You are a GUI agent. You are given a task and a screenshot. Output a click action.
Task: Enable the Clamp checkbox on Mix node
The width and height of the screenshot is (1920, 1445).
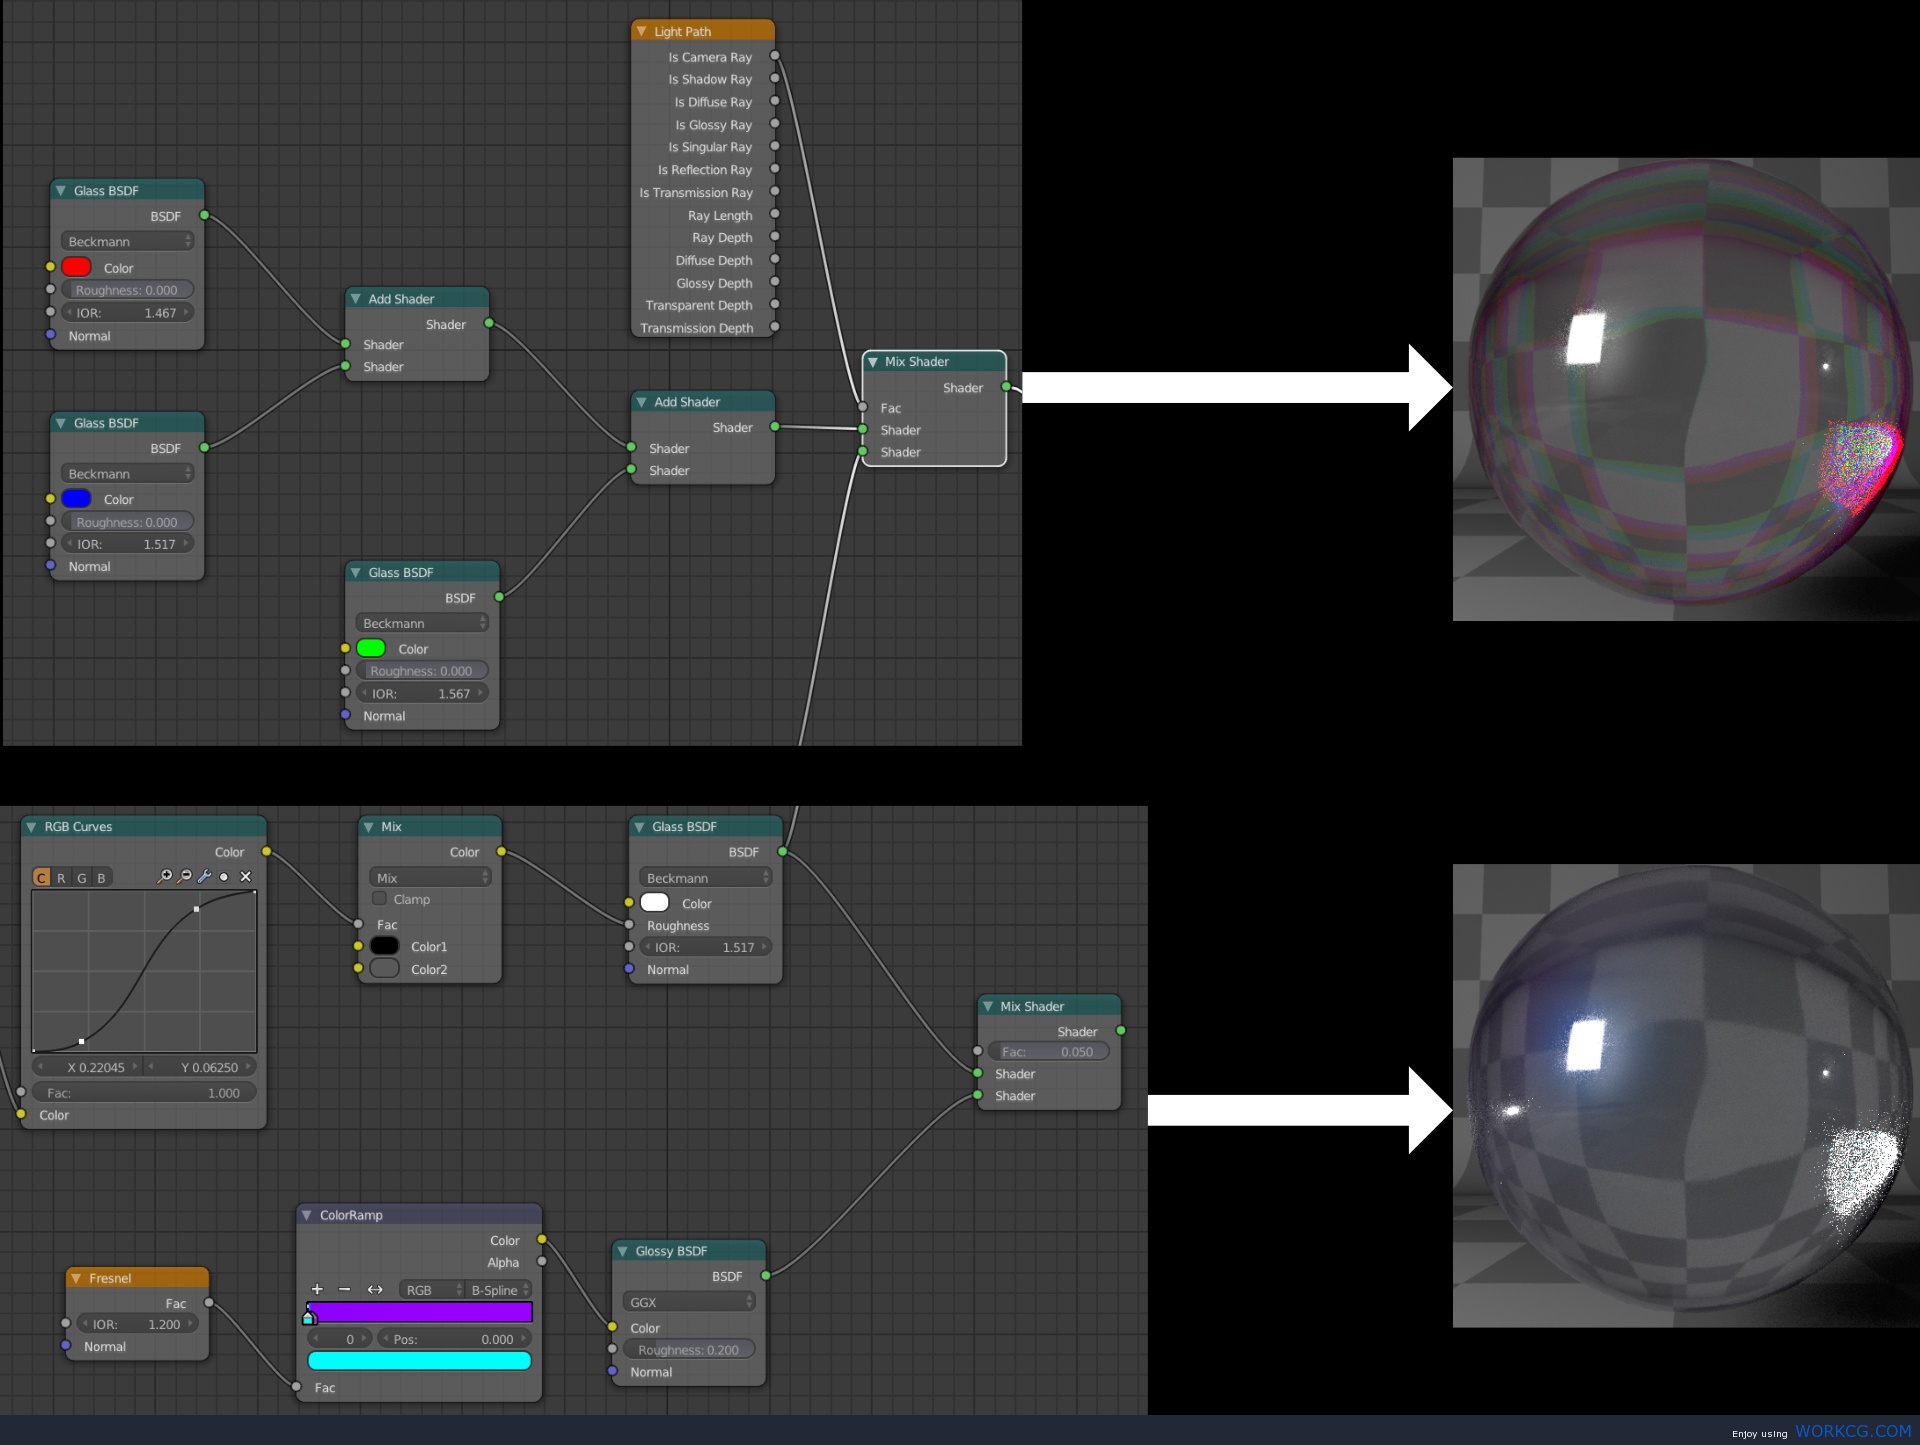click(x=379, y=898)
